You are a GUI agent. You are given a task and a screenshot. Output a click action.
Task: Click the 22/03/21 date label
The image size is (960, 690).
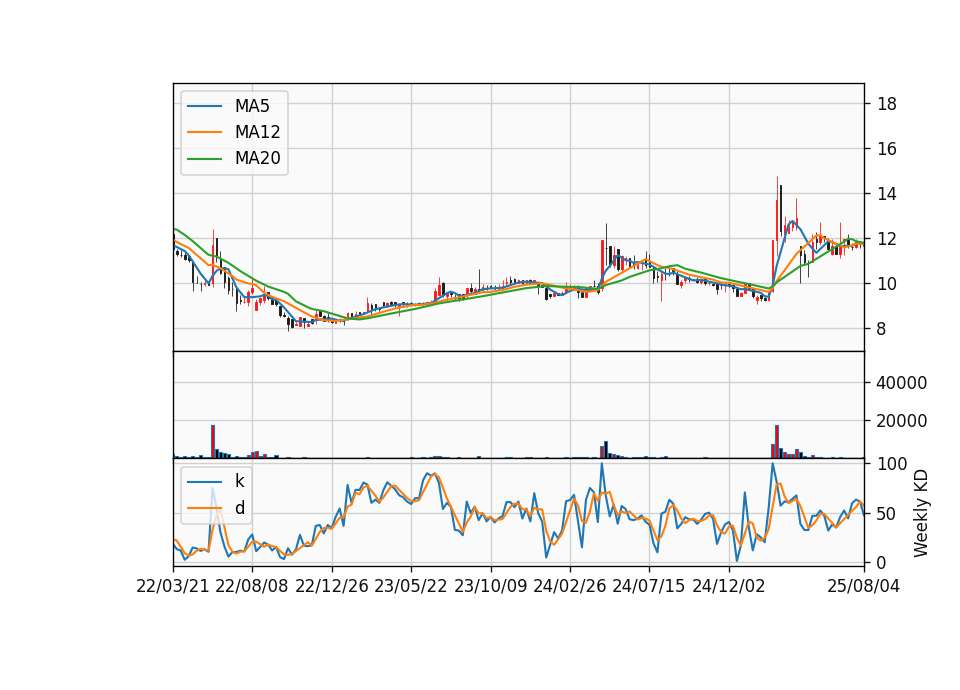point(173,586)
